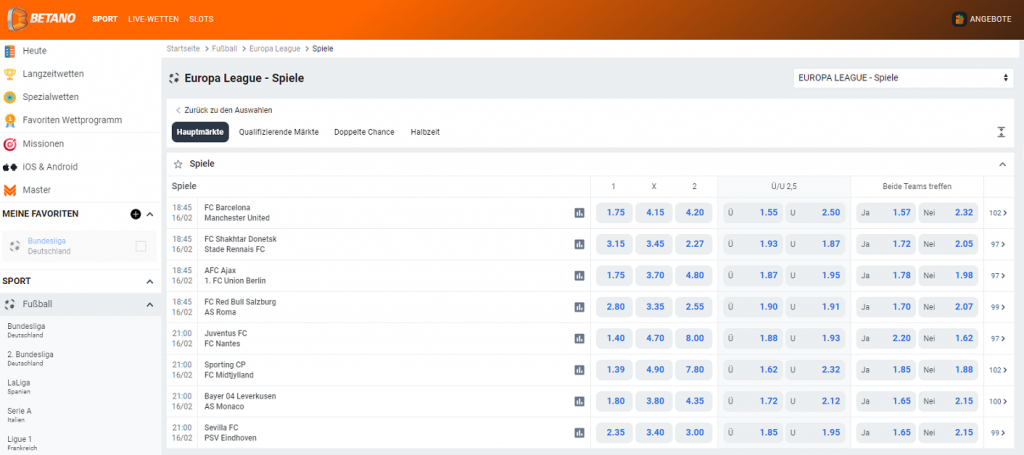Show 97 more markets for Shakhtar match
1024x455 pixels.
(998, 244)
